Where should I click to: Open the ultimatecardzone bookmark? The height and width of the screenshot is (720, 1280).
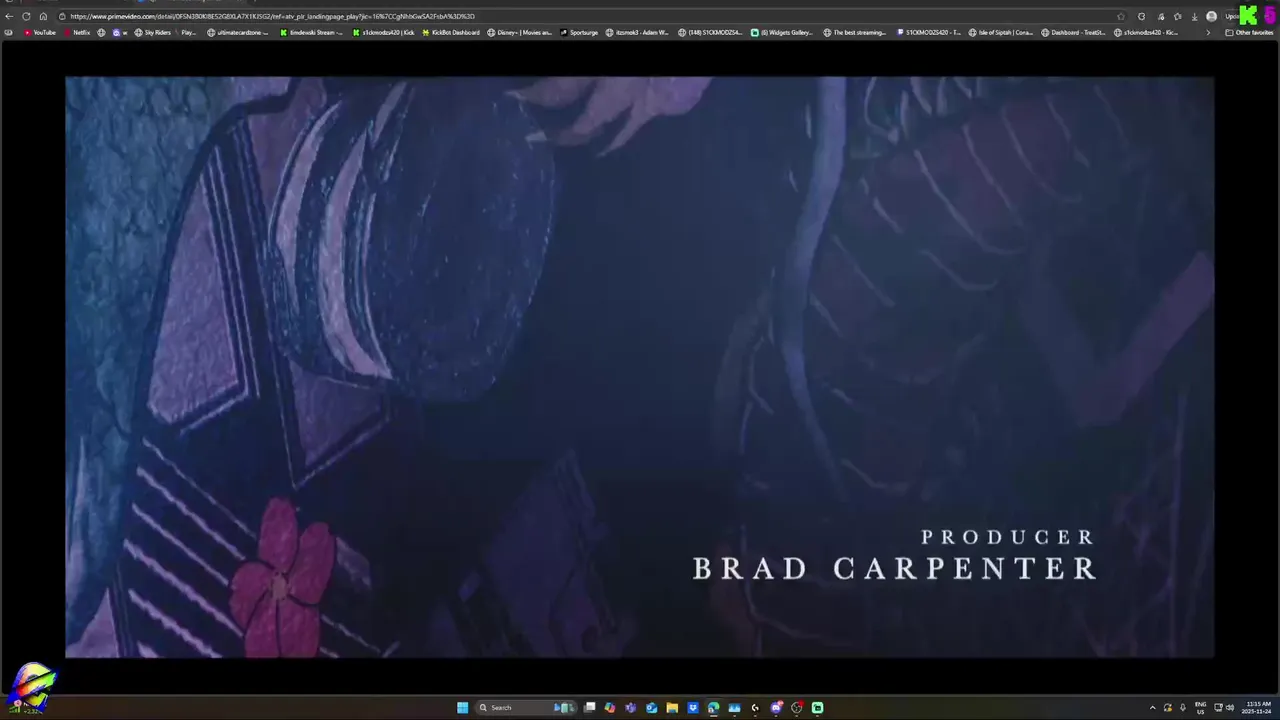click(238, 32)
